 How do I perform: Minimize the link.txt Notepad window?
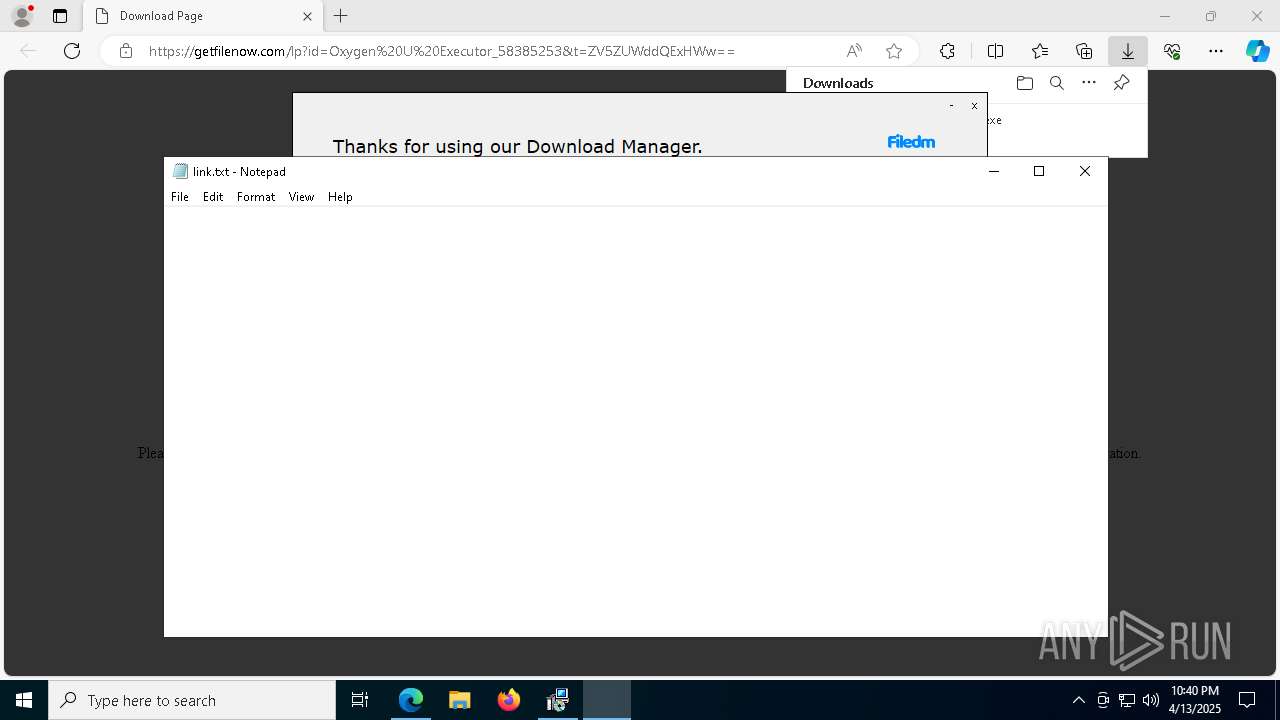tap(993, 171)
